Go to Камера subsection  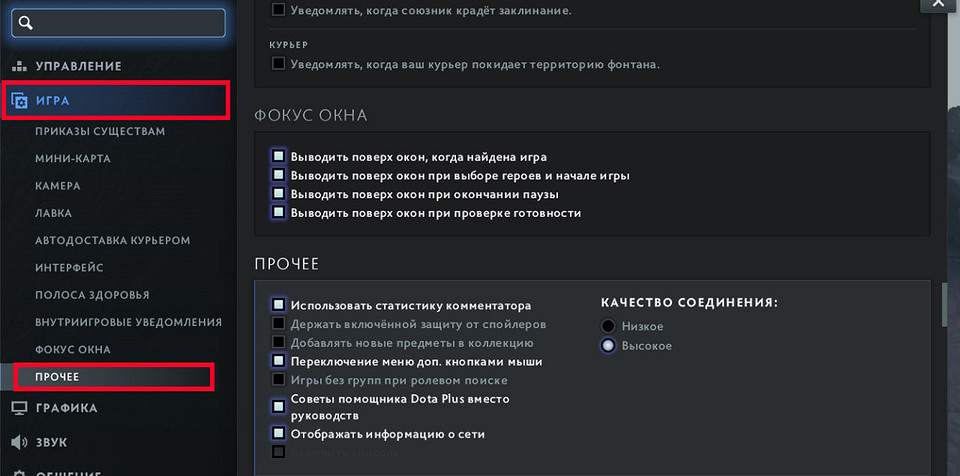pos(57,186)
